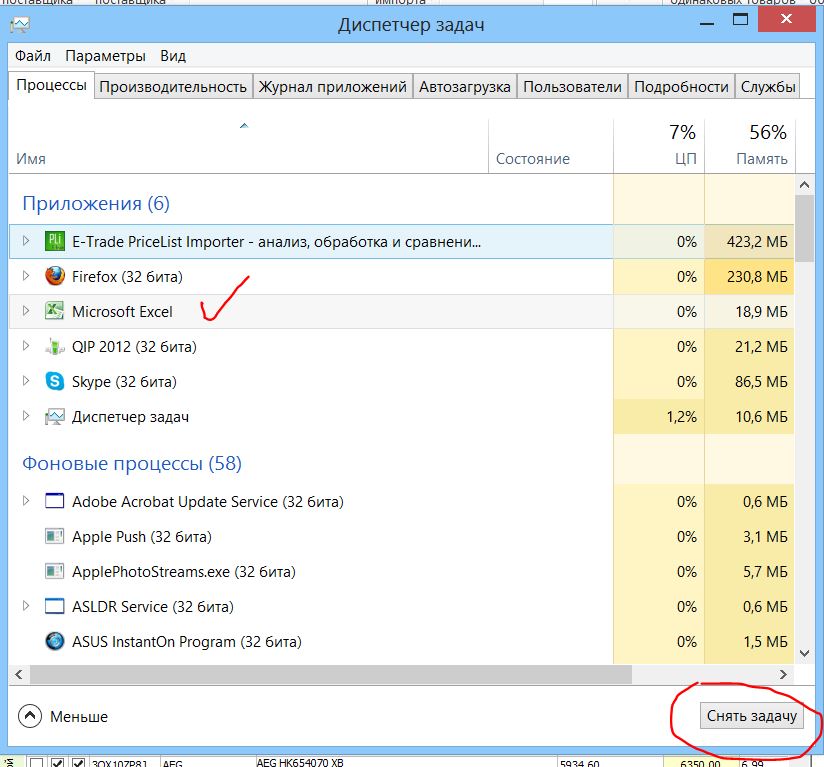This screenshot has height=767, width=824.
Task: Click the Снять задачу button
Action: pos(751,716)
